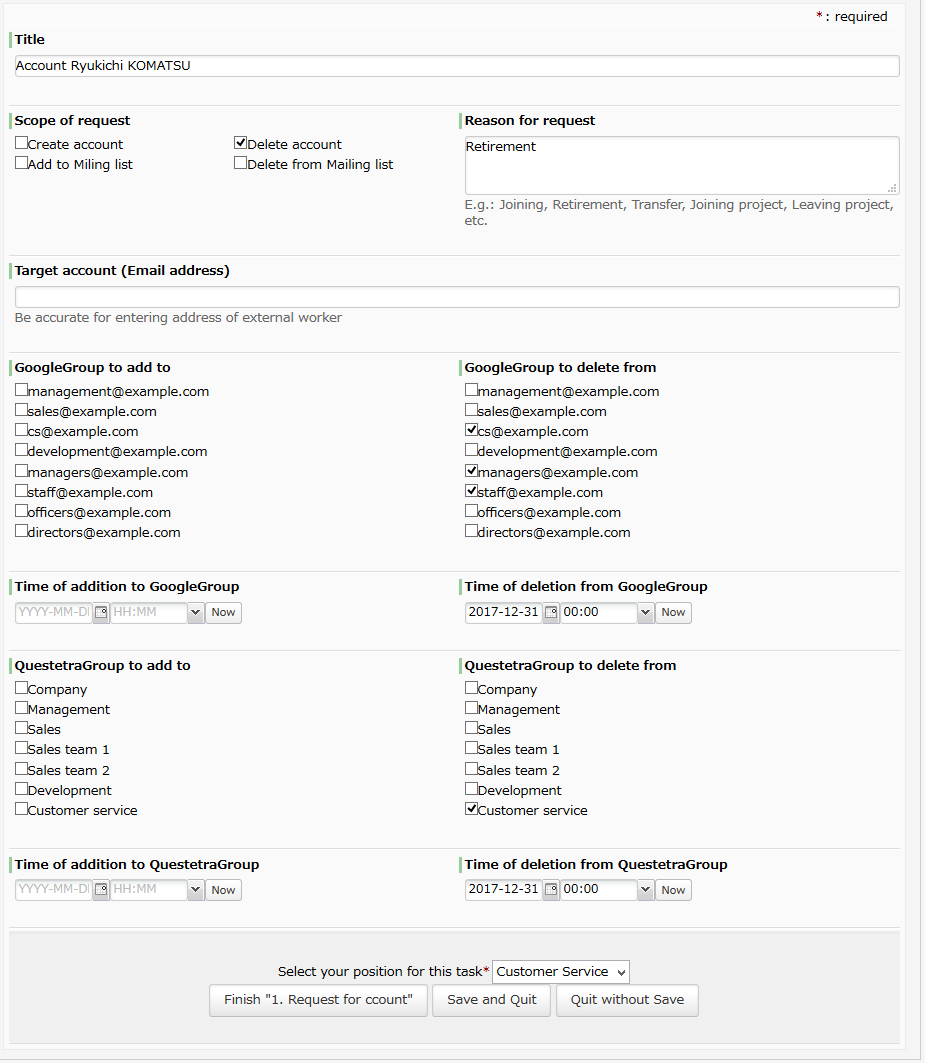The image size is (925, 1063).
Task: Open the position selector showing Customer Service
Action: pyautogui.click(x=561, y=972)
